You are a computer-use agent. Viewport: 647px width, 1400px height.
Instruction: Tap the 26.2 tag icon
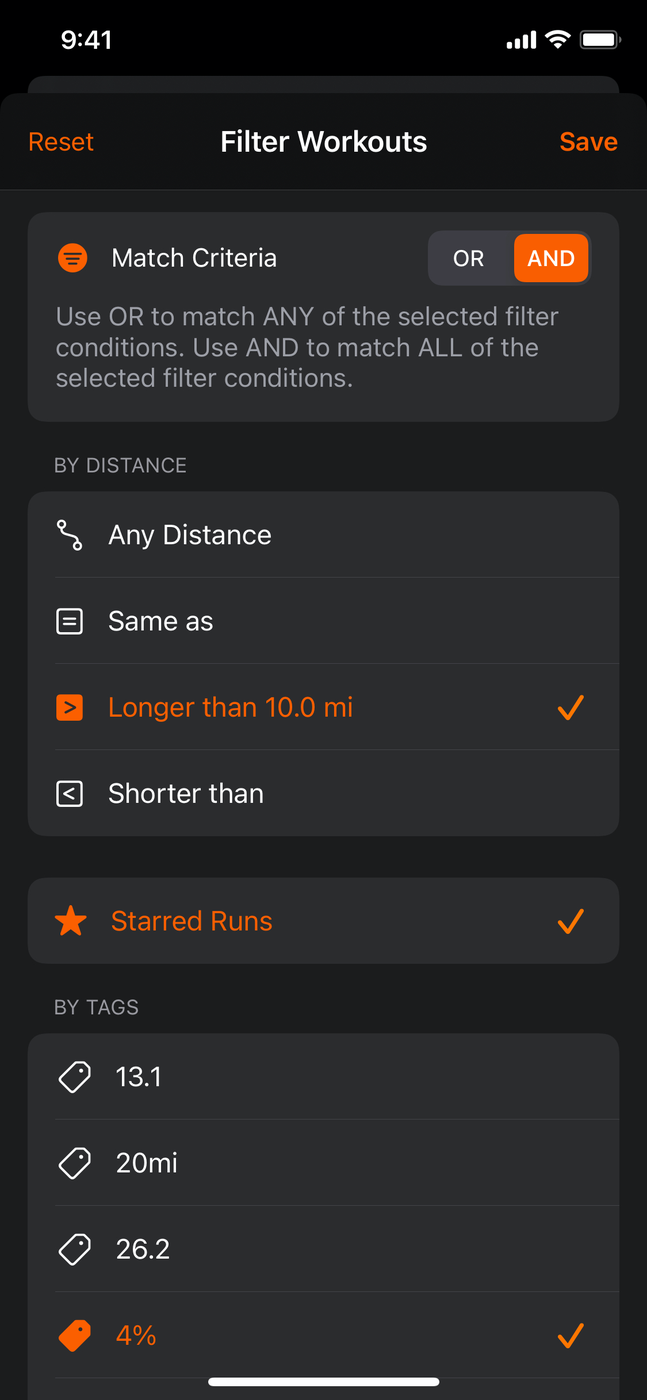click(x=74, y=1249)
